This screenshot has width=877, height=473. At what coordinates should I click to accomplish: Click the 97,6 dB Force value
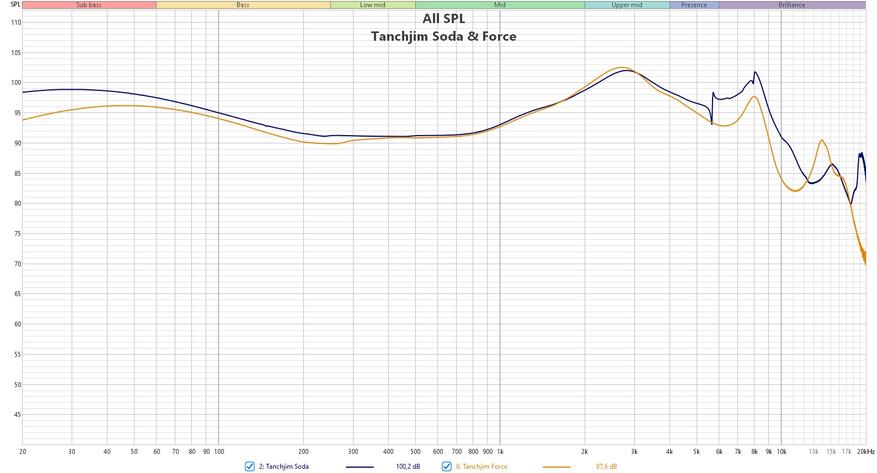tap(606, 466)
